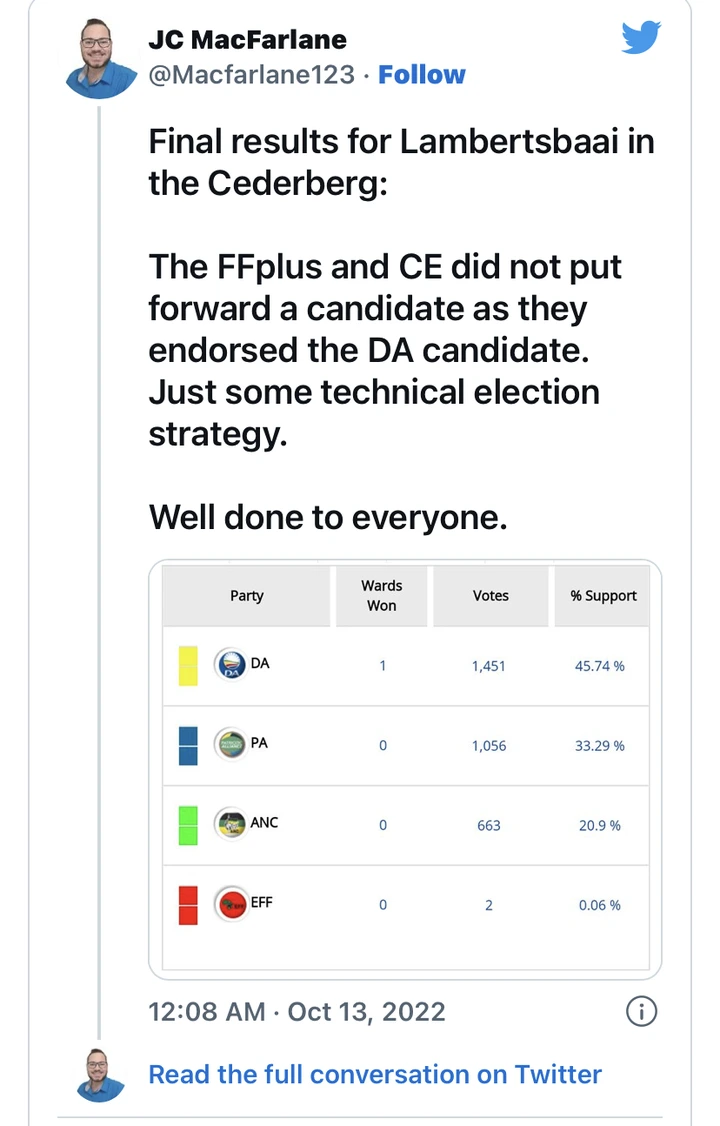Read the full conversation on Twitter
The width and height of the screenshot is (720, 1126).
pyautogui.click(x=375, y=1075)
